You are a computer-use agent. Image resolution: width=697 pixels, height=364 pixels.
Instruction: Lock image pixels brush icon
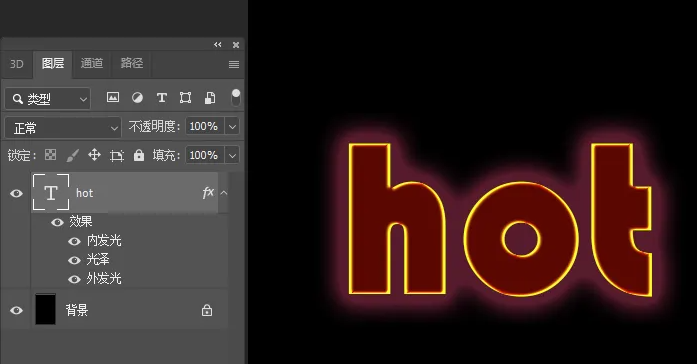coord(72,155)
